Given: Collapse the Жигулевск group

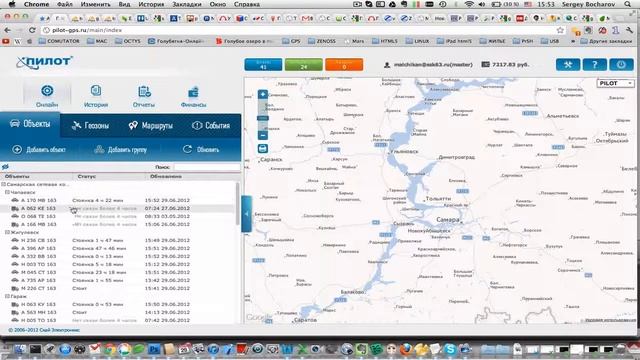Looking at the screenshot, I should (x=7, y=232).
